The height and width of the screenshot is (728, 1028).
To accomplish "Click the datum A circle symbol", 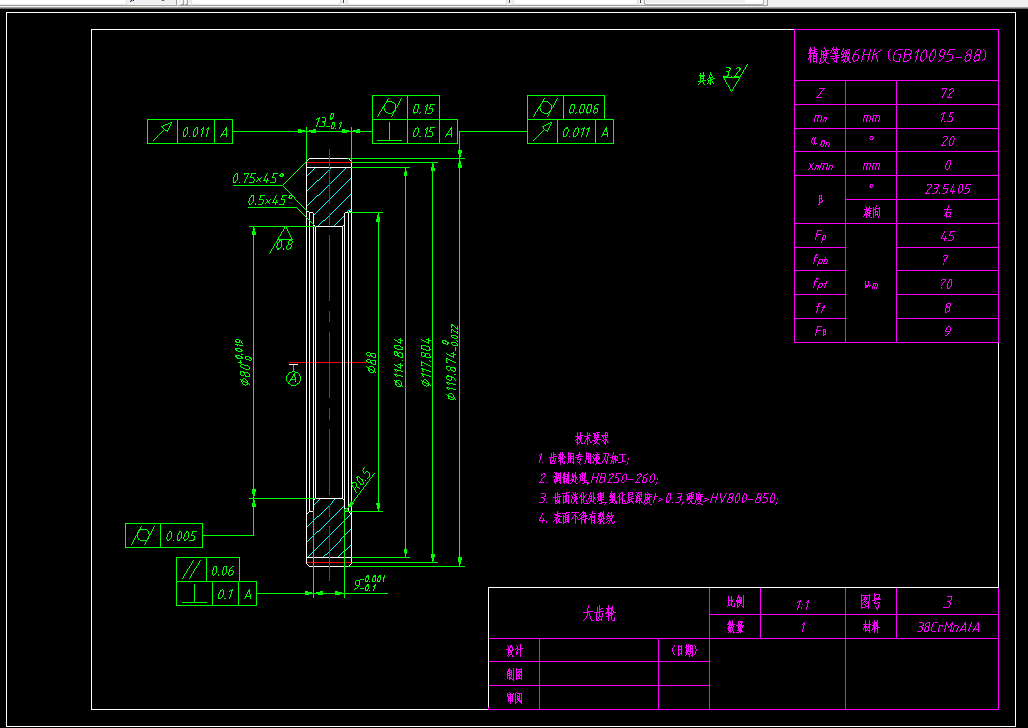I will (294, 378).
